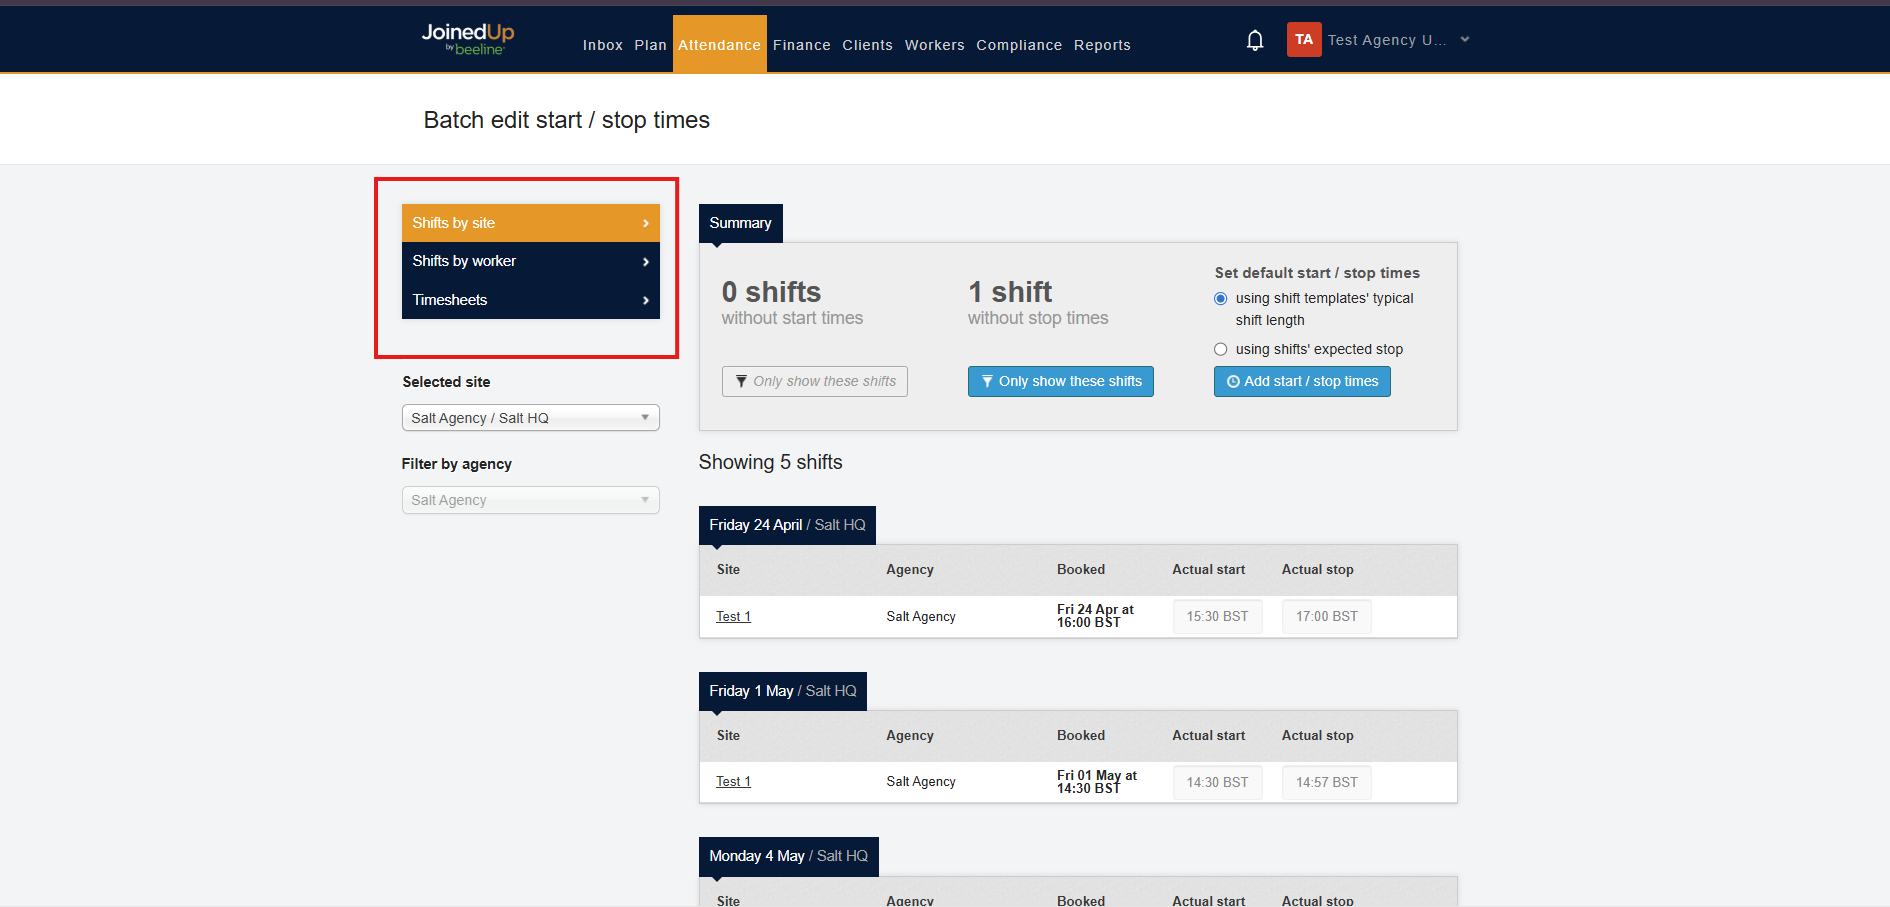Open the Filter by agency dropdown

[531, 500]
